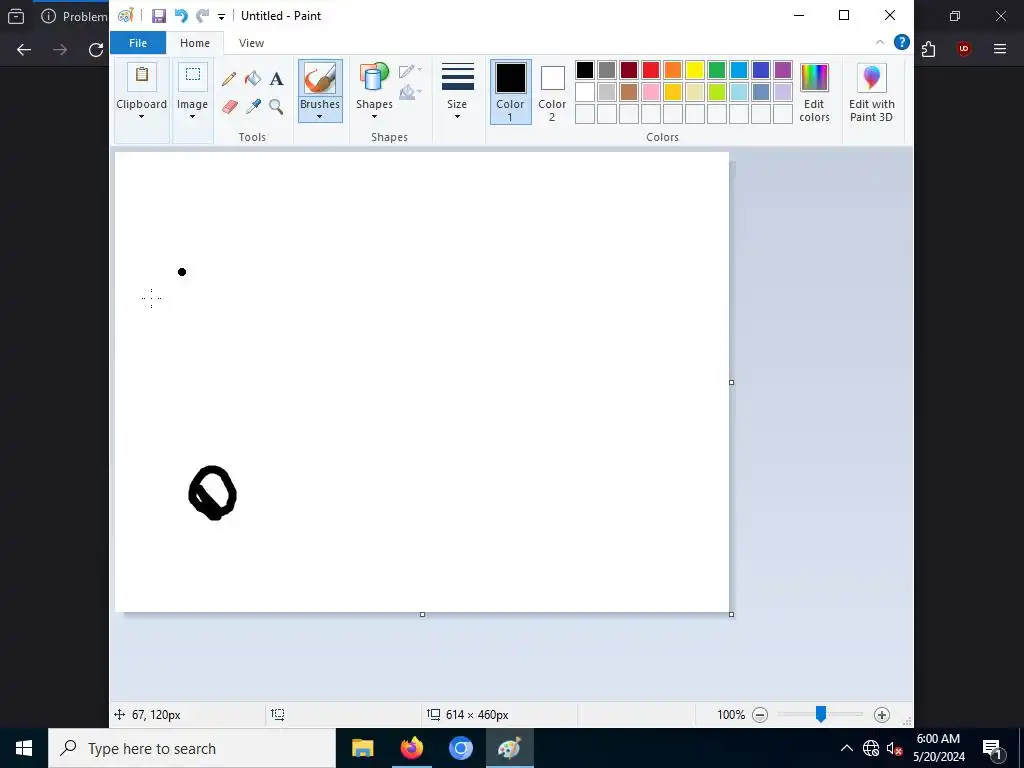1024x768 pixels.
Task: Click the Clipboard paste icon
Action: [142, 75]
